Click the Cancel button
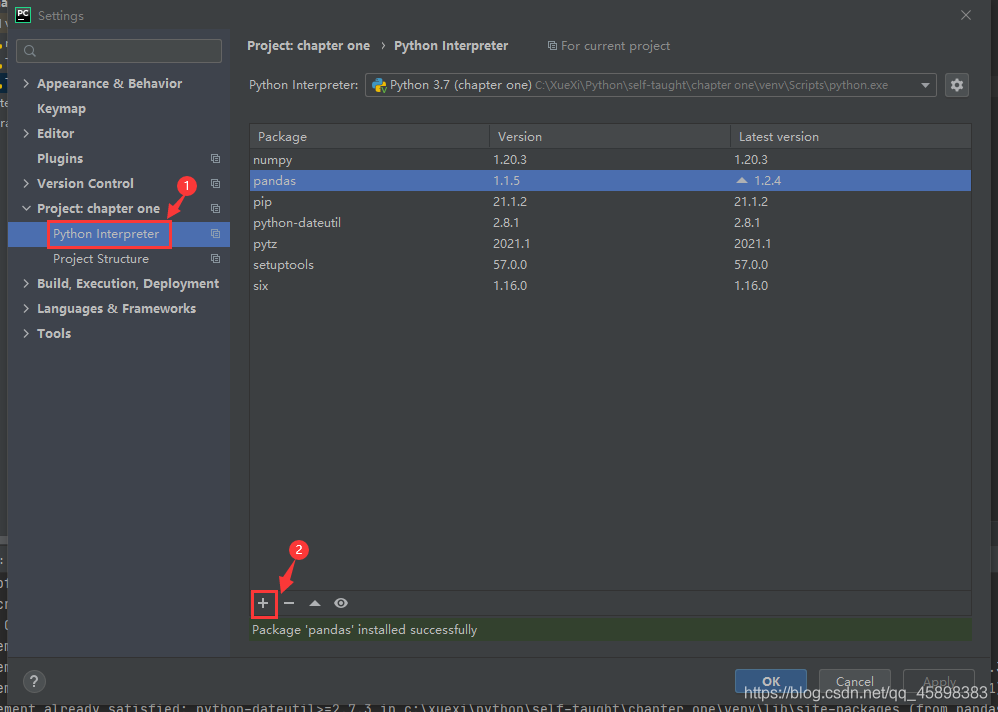This screenshot has width=998, height=712. (x=854, y=681)
